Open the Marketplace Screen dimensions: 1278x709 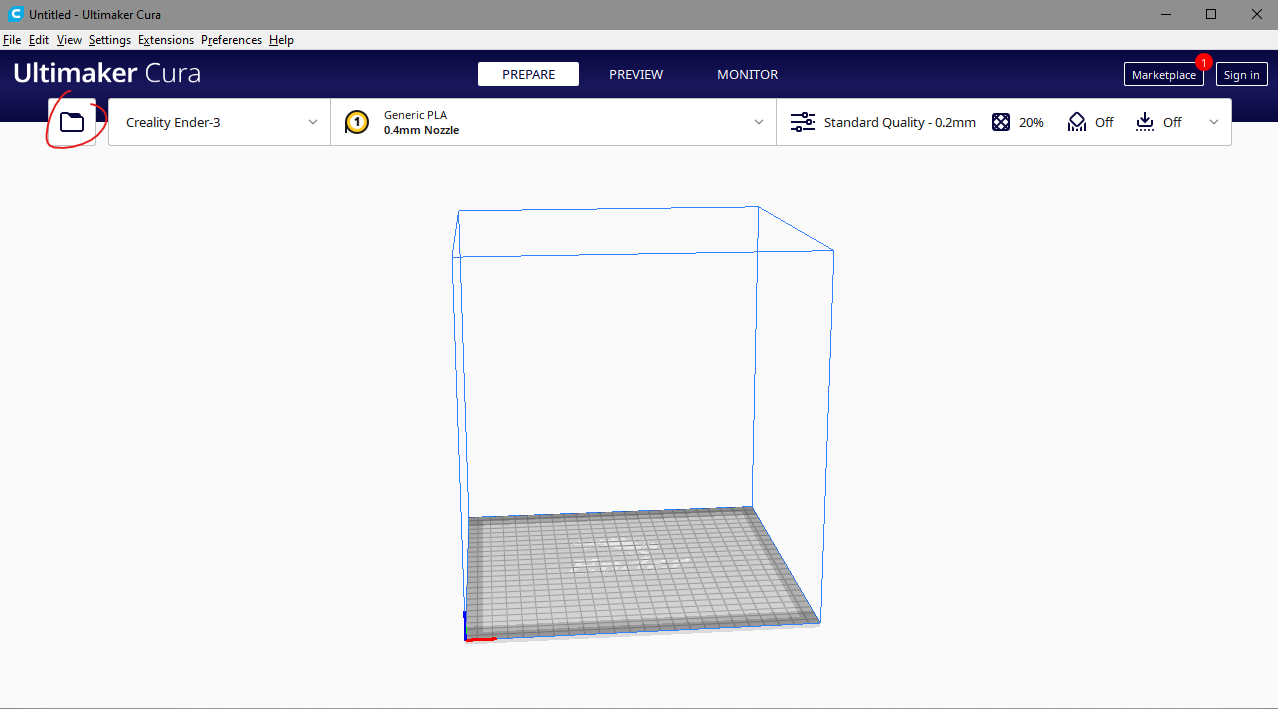pyautogui.click(x=1164, y=75)
